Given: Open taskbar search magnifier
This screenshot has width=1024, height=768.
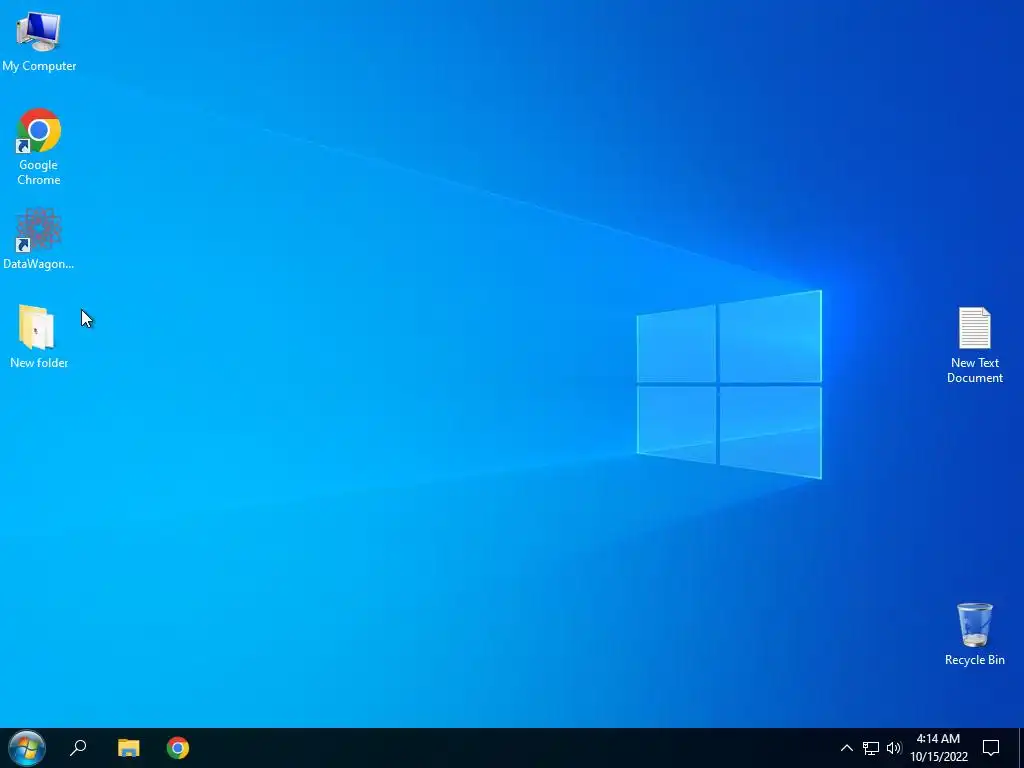Looking at the screenshot, I should coord(78,748).
